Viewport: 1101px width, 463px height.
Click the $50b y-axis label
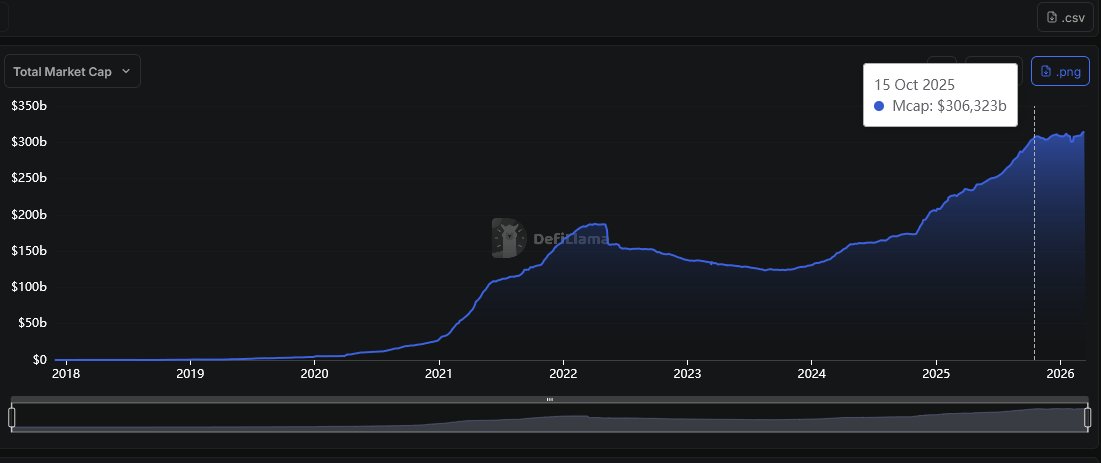tap(32, 323)
